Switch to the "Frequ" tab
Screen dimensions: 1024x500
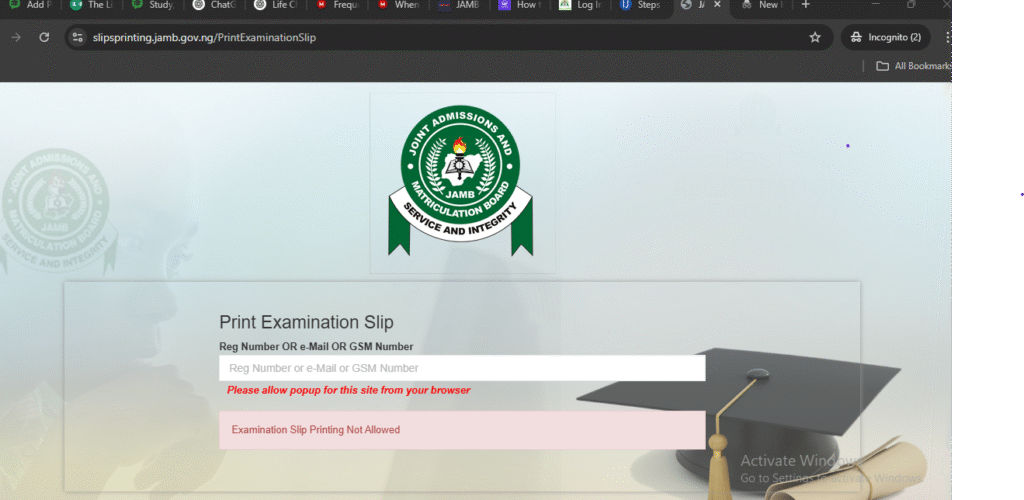pyautogui.click(x=338, y=5)
